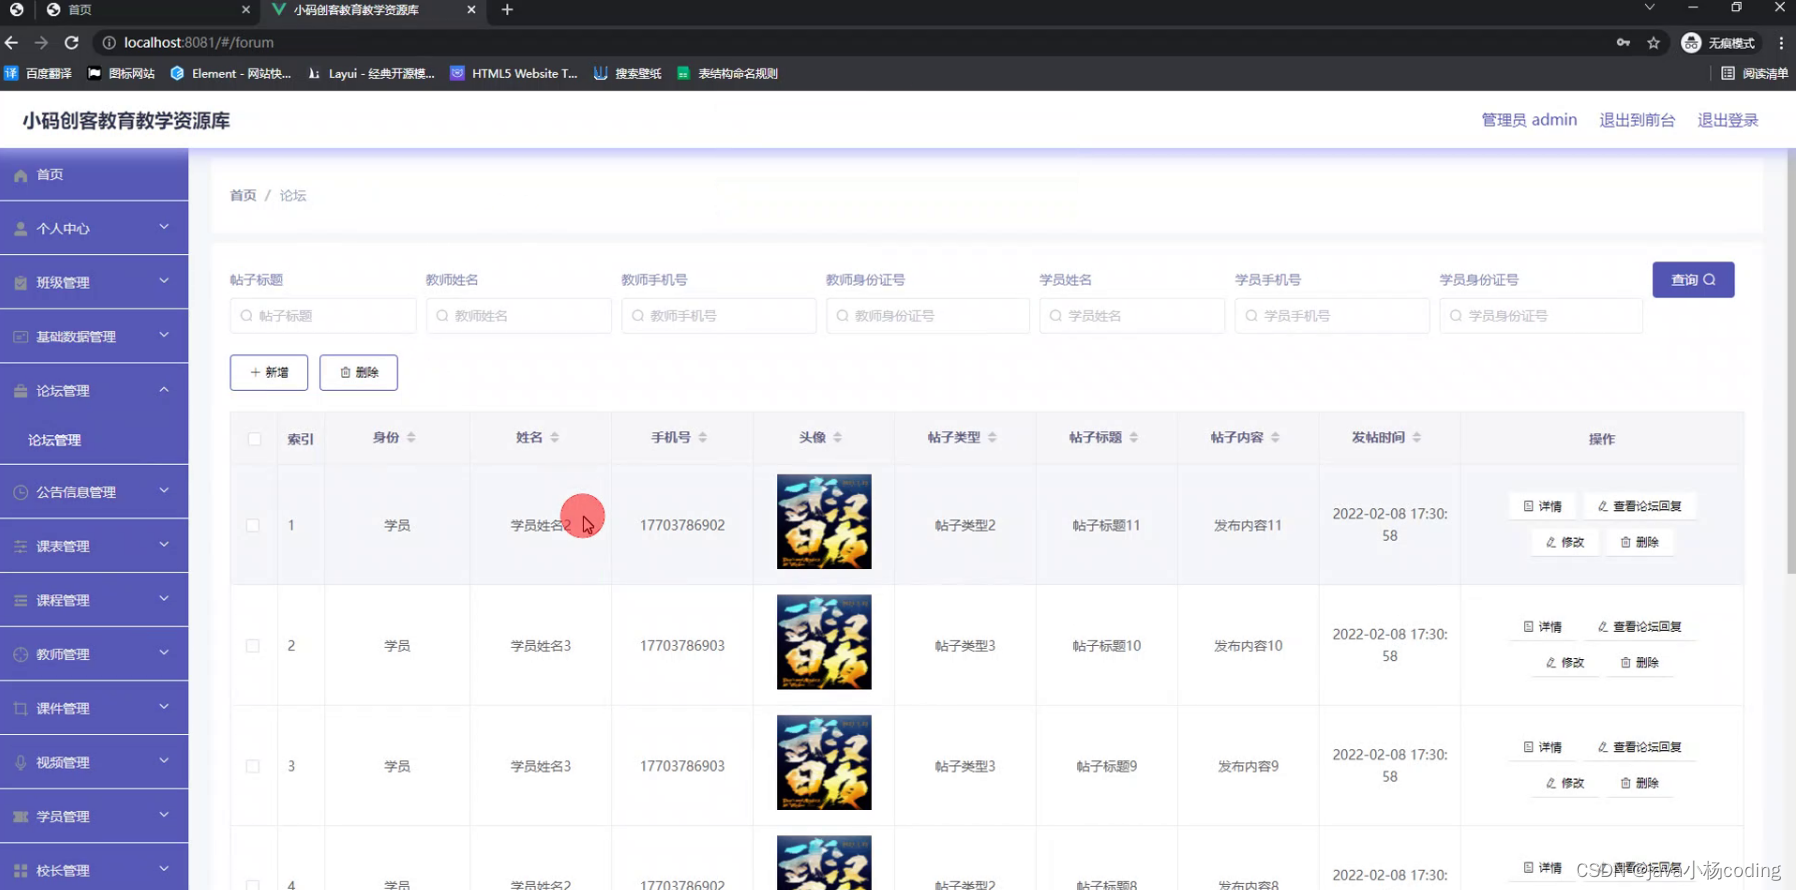Sort the table by 帖子类型 column arrows
The height and width of the screenshot is (890, 1796).
992,437
